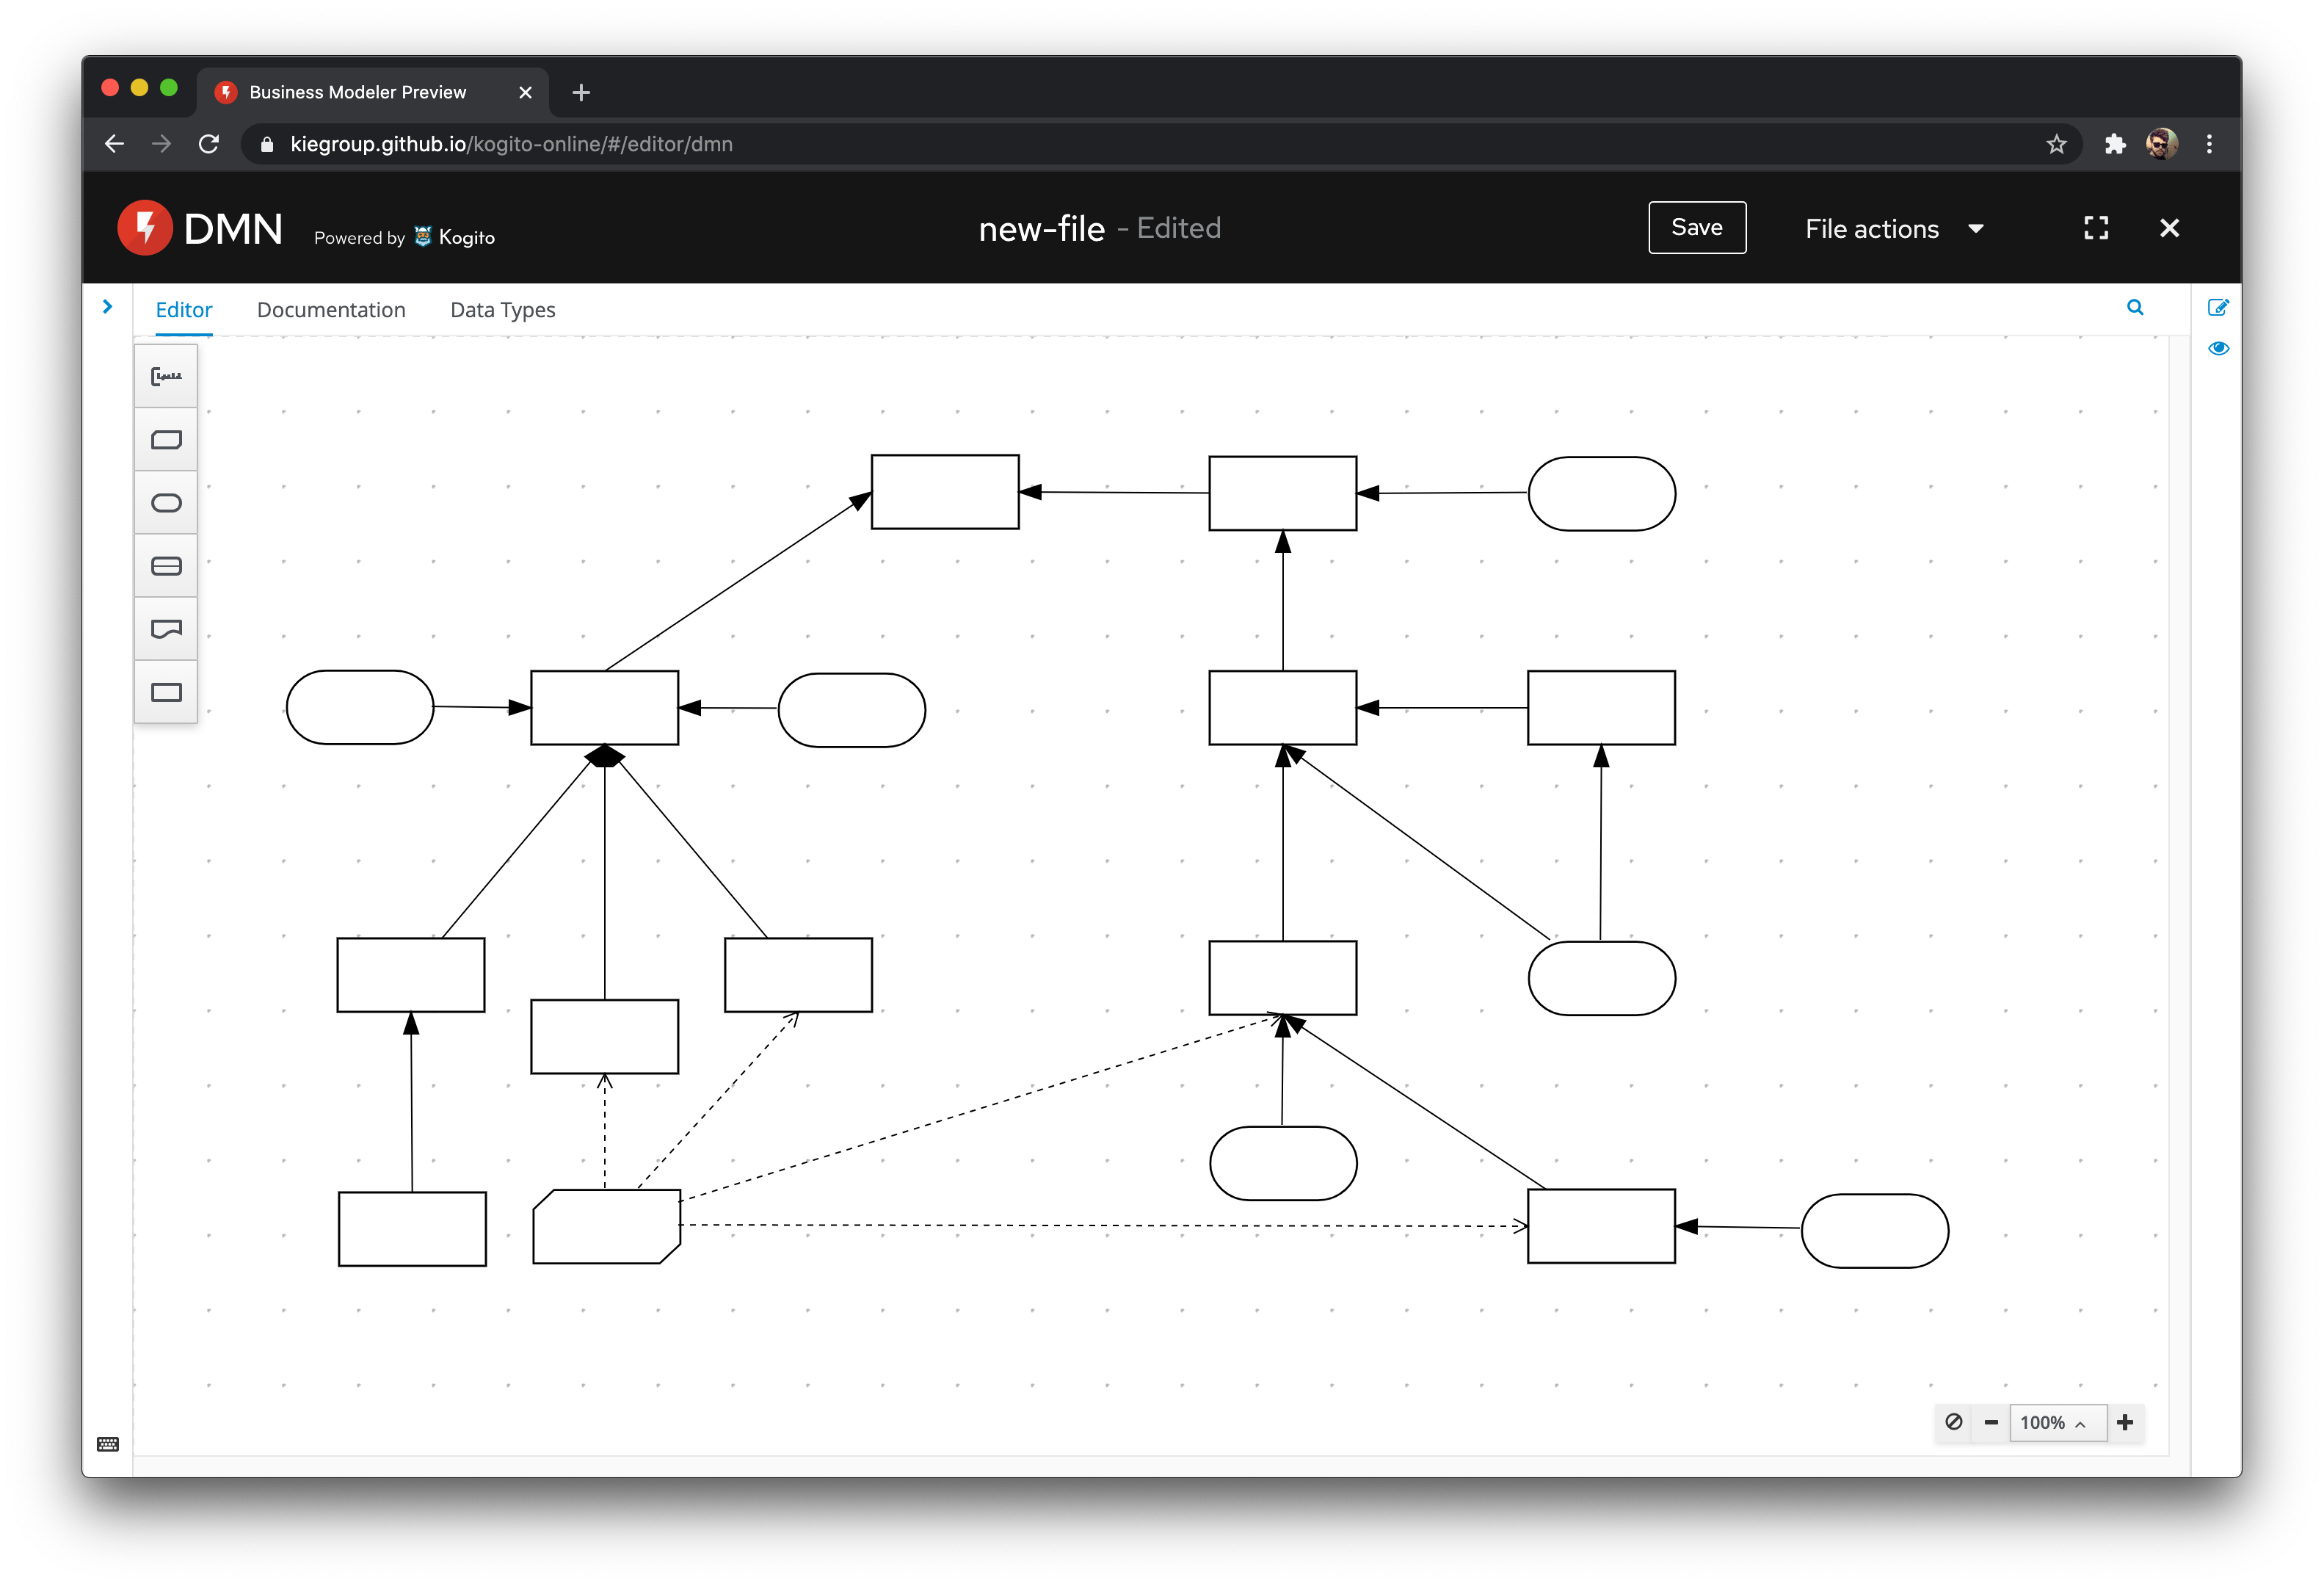
Task: Select the DMN Input Data palette tool
Action: [x=166, y=503]
